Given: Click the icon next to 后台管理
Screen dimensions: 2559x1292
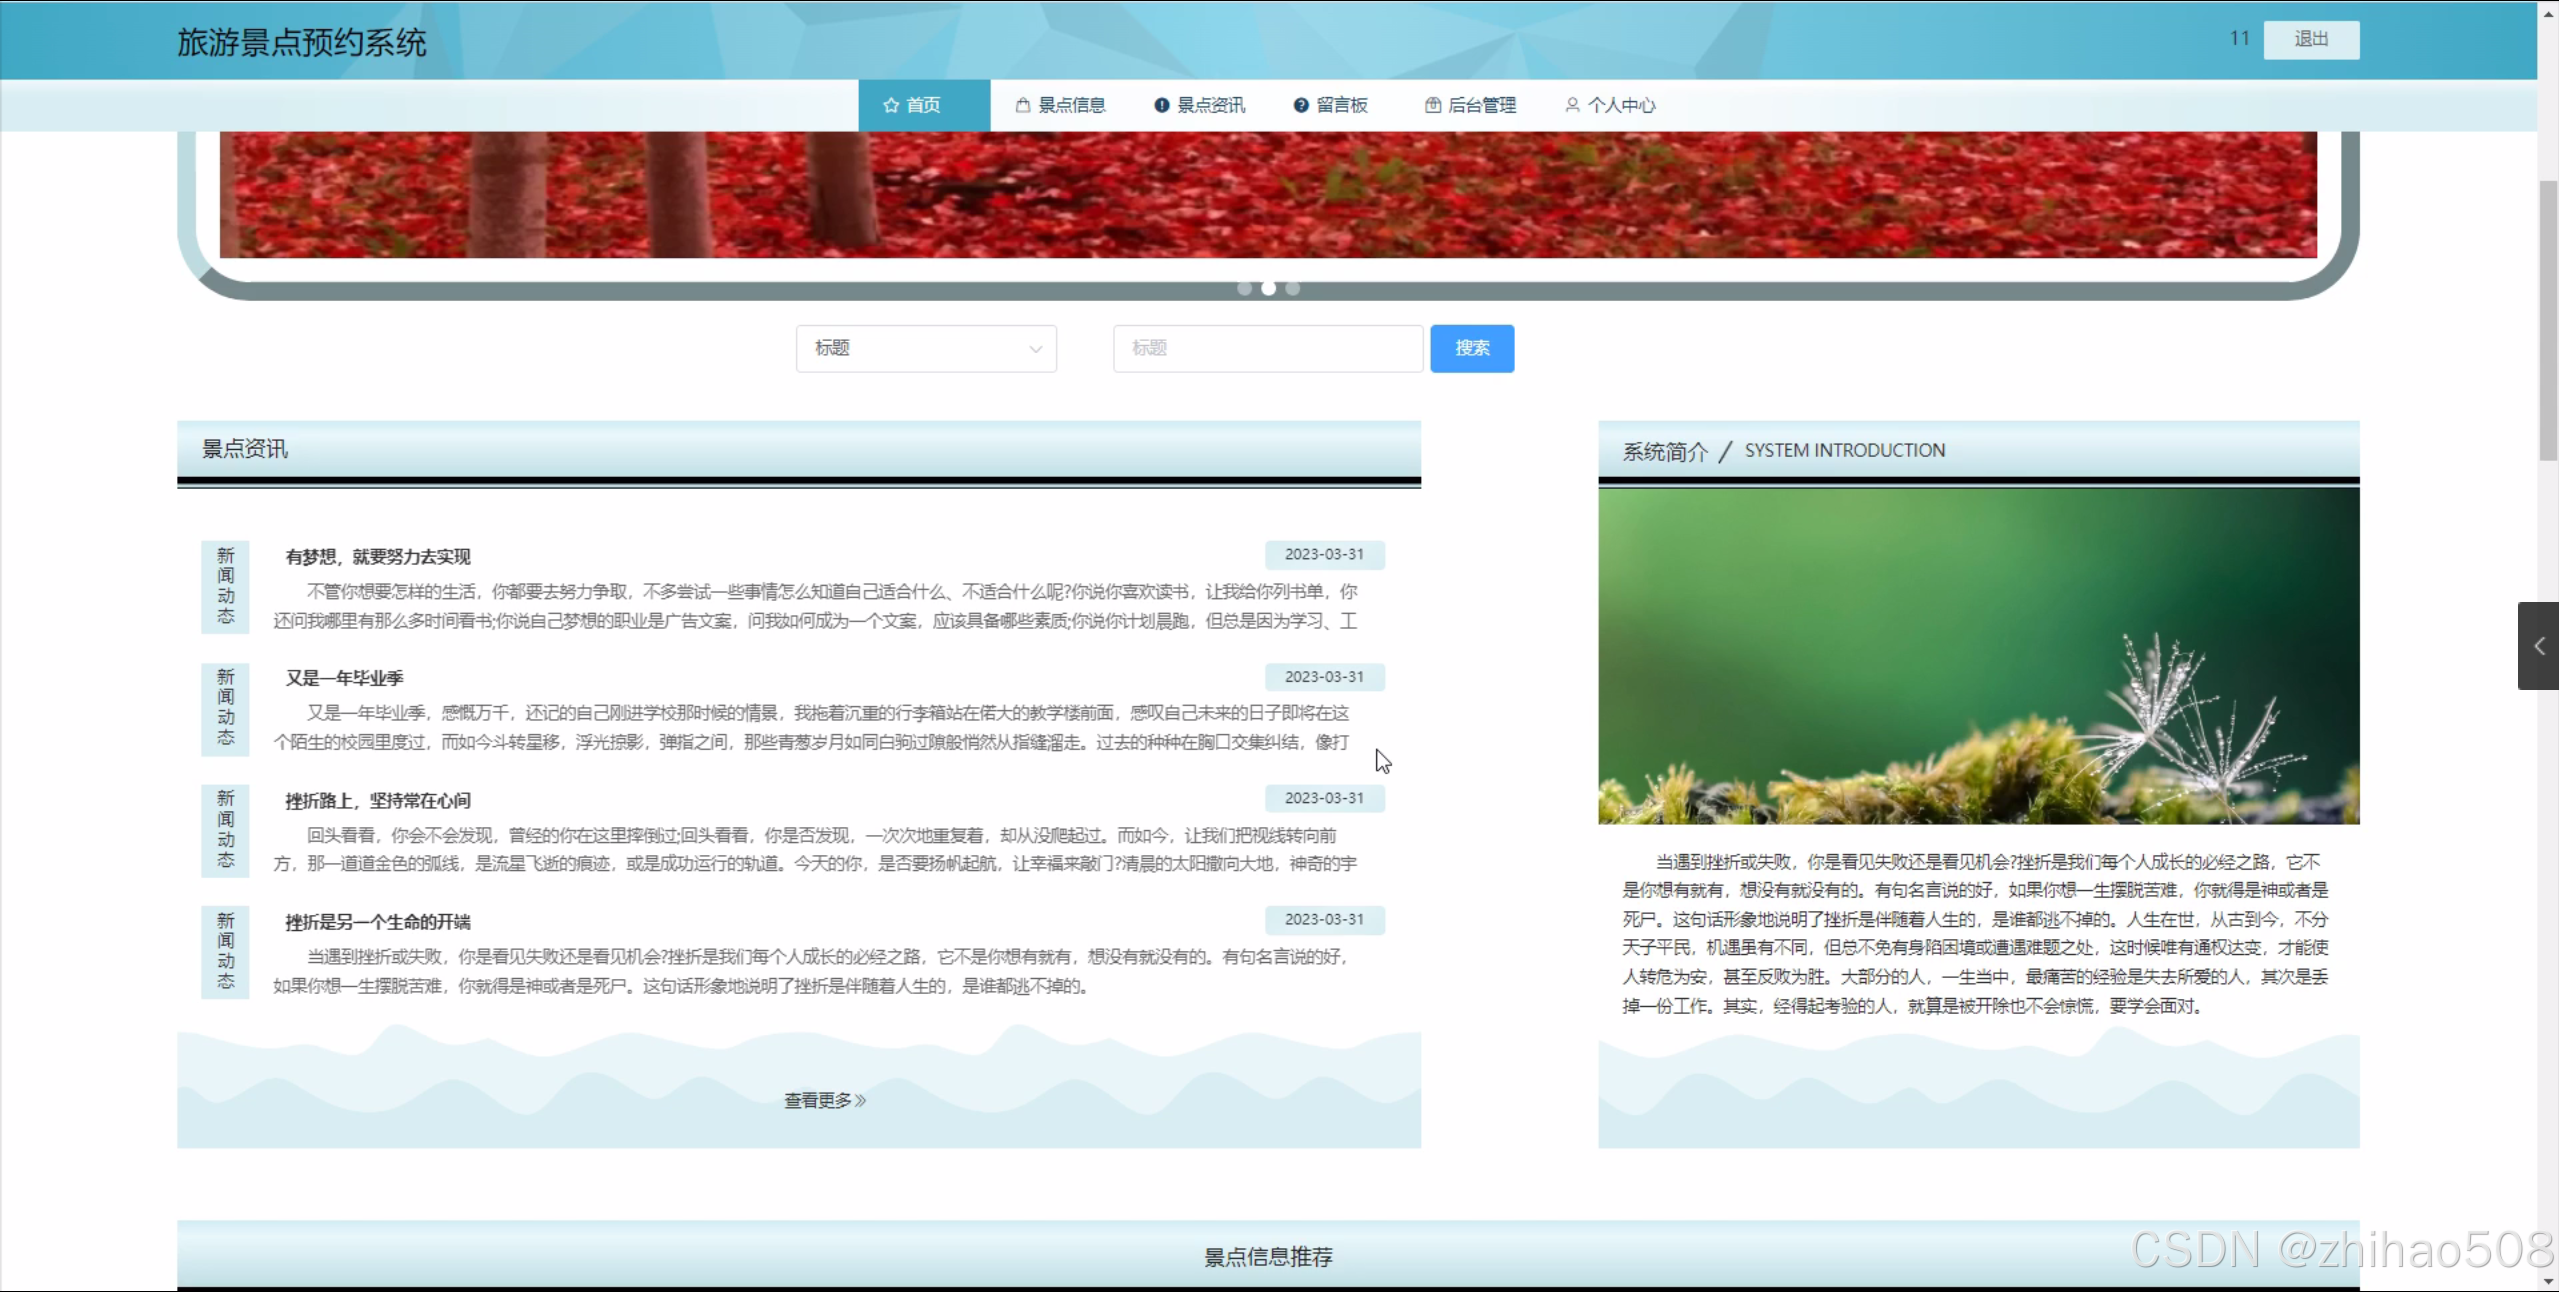Looking at the screenshot, I should (1432, 105).
